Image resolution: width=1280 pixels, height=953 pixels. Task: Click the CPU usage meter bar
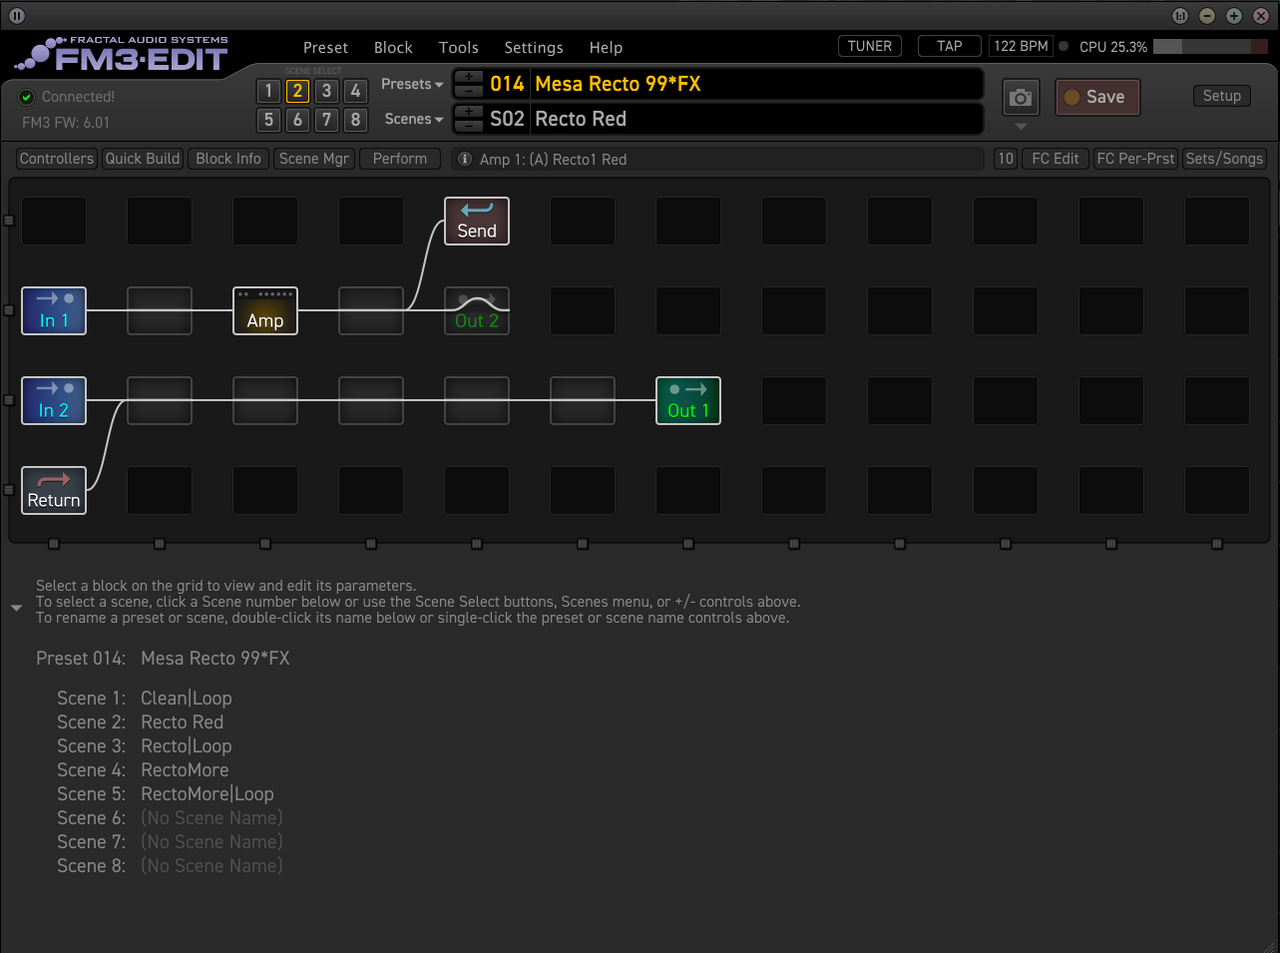[x=1210, y=47]
